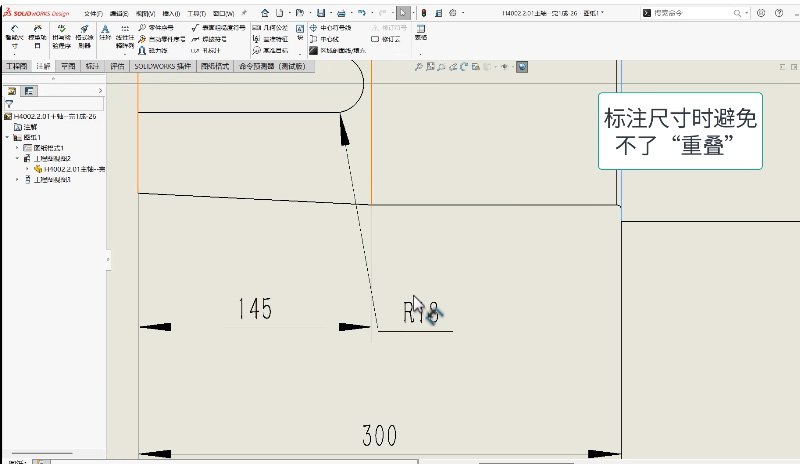Click the Print icon in the title toolbar

pos(341,13)
